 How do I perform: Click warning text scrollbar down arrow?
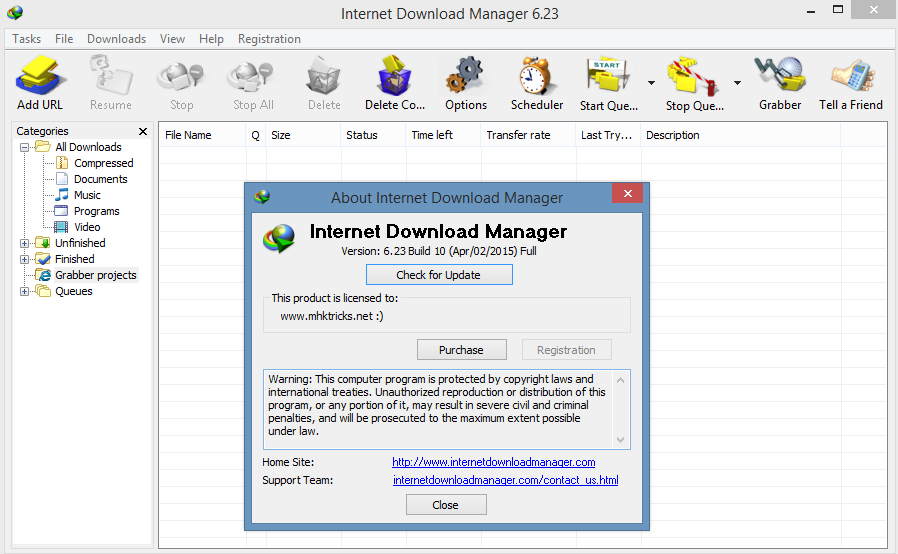621,440
